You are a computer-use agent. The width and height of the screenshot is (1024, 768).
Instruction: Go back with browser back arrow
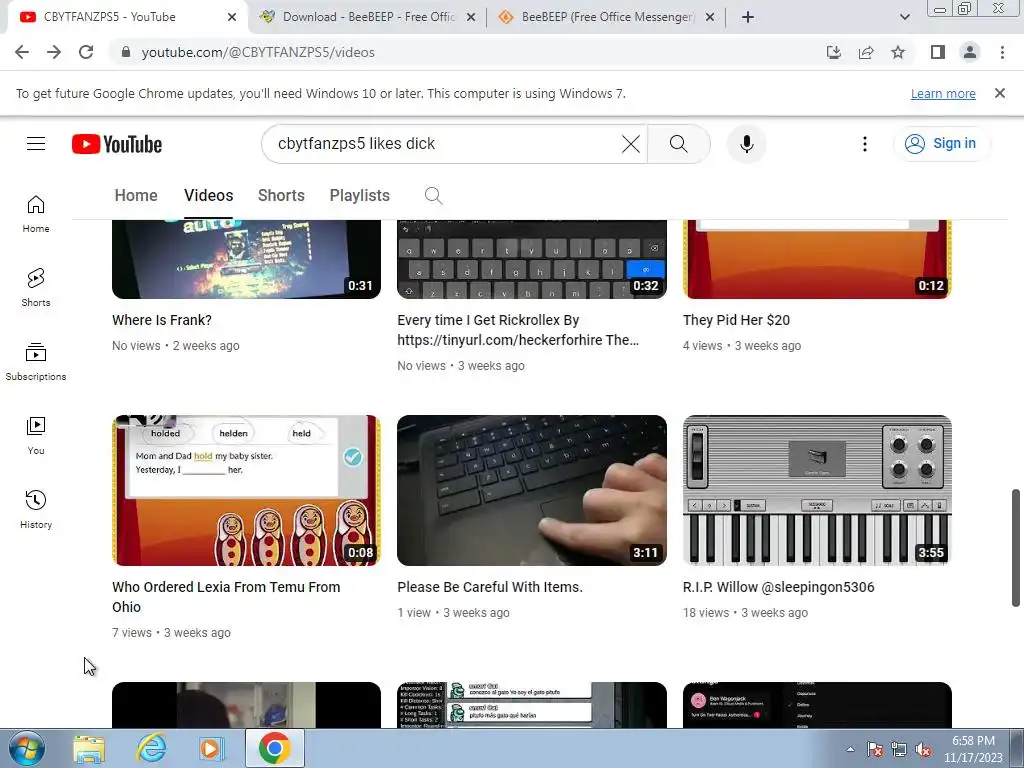(x=22, y=52)
